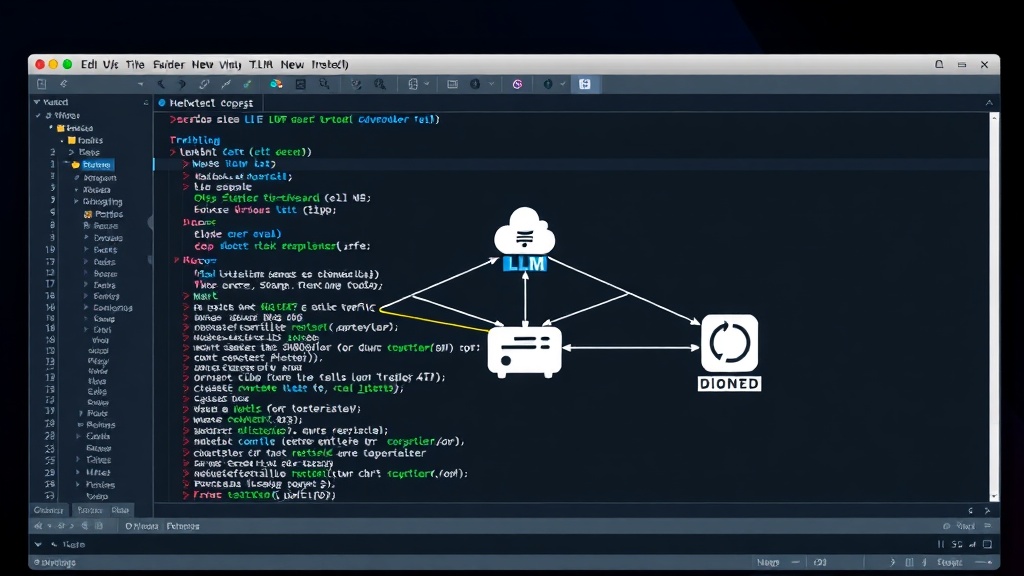Open the TLIA menu
This screenshot has height=576, width=1024.
click(261, 64)
